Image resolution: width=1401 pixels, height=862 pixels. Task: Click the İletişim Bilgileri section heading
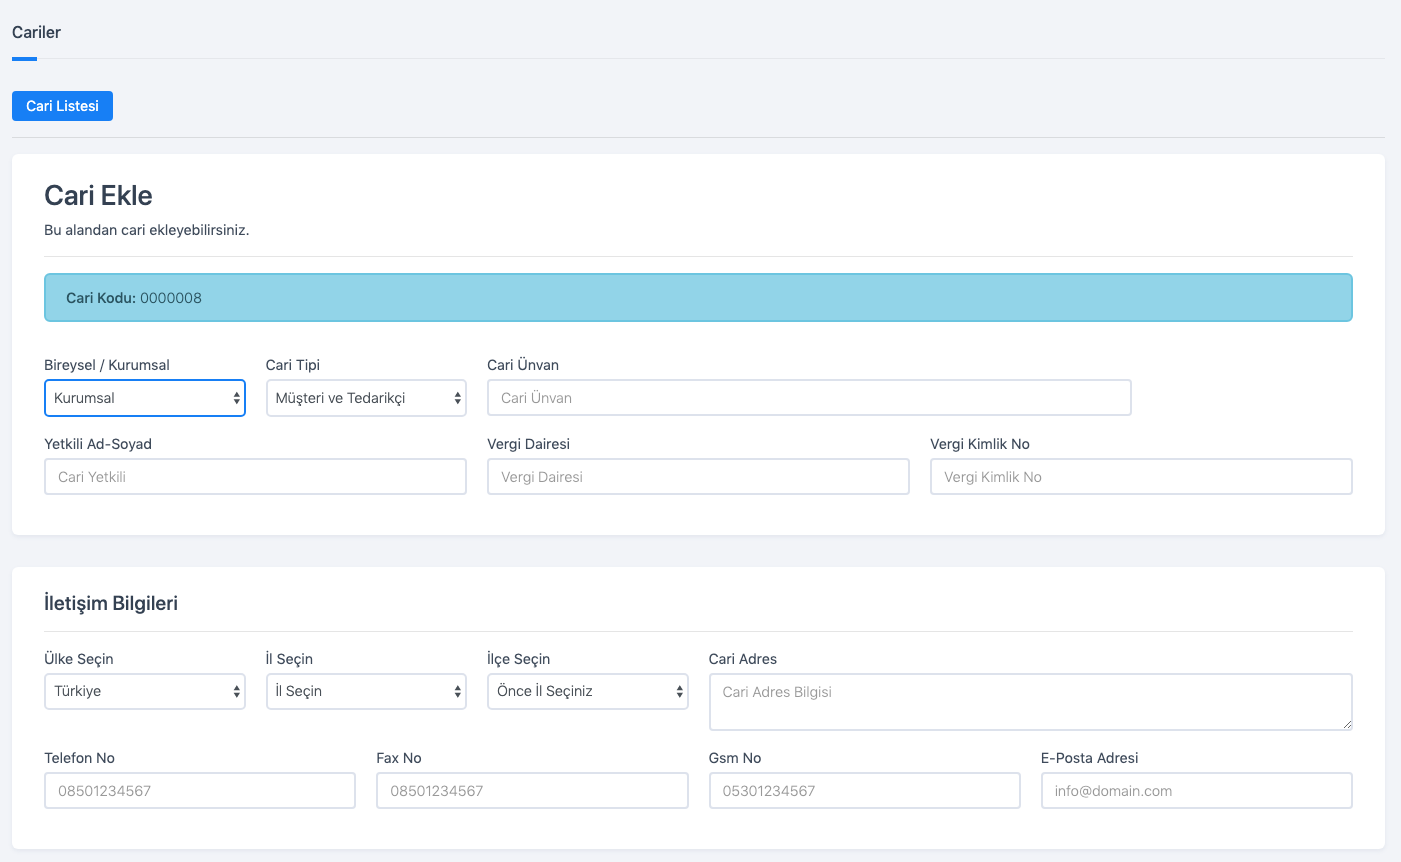(111, 603)
